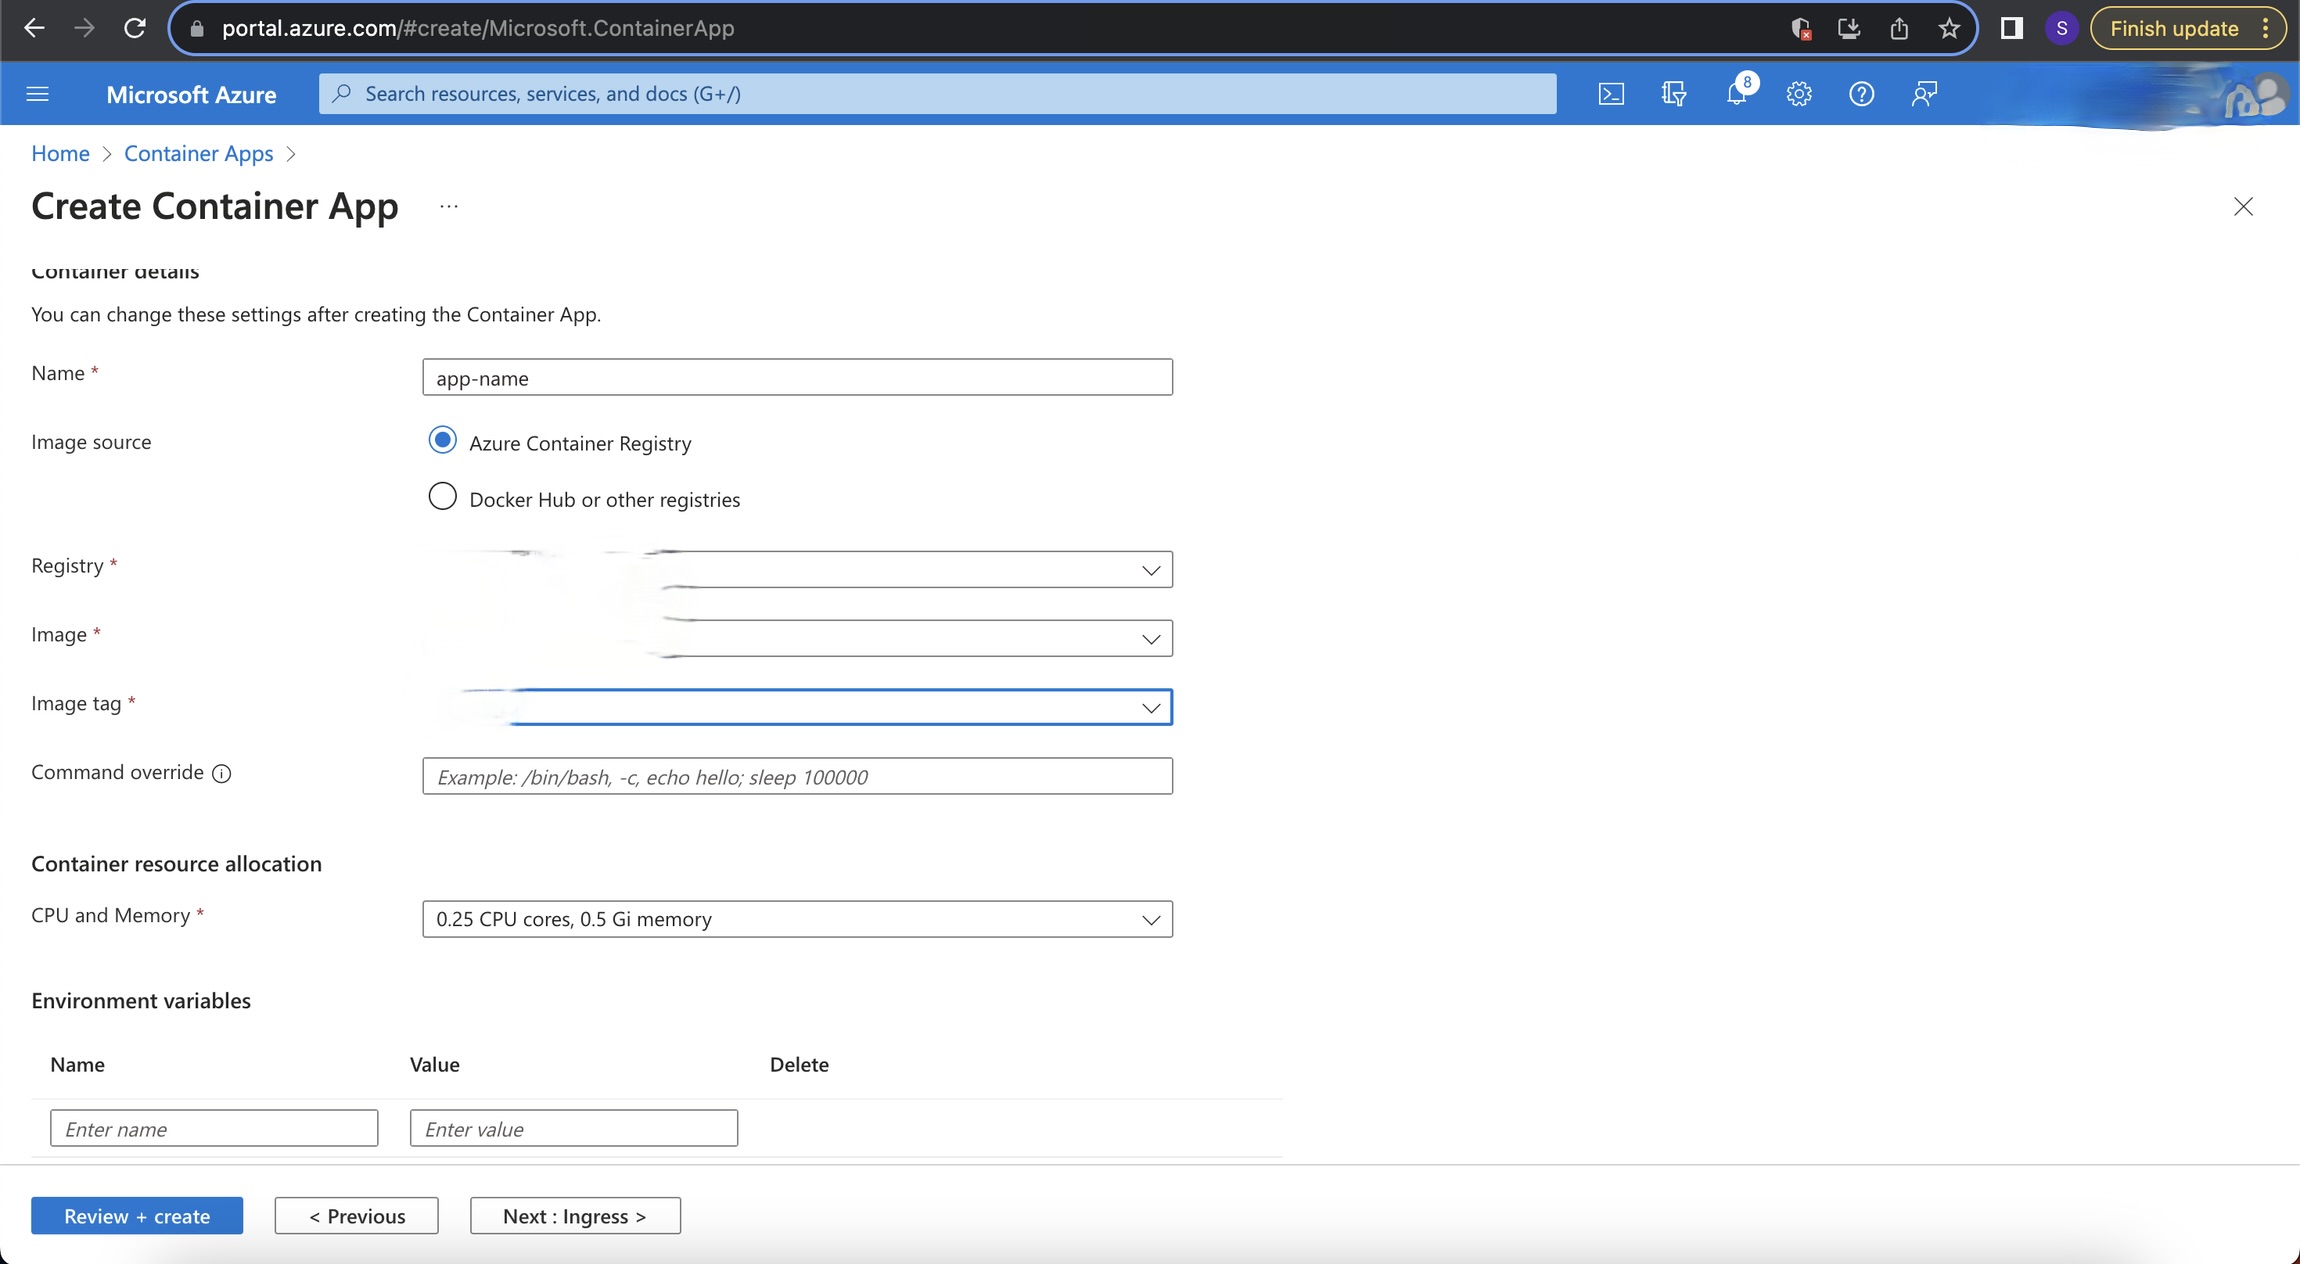Open Azure Cloud Shell
The width and height of the screenshot is (2300, 1264).
pyautogui.click(x=1612, y=93)
